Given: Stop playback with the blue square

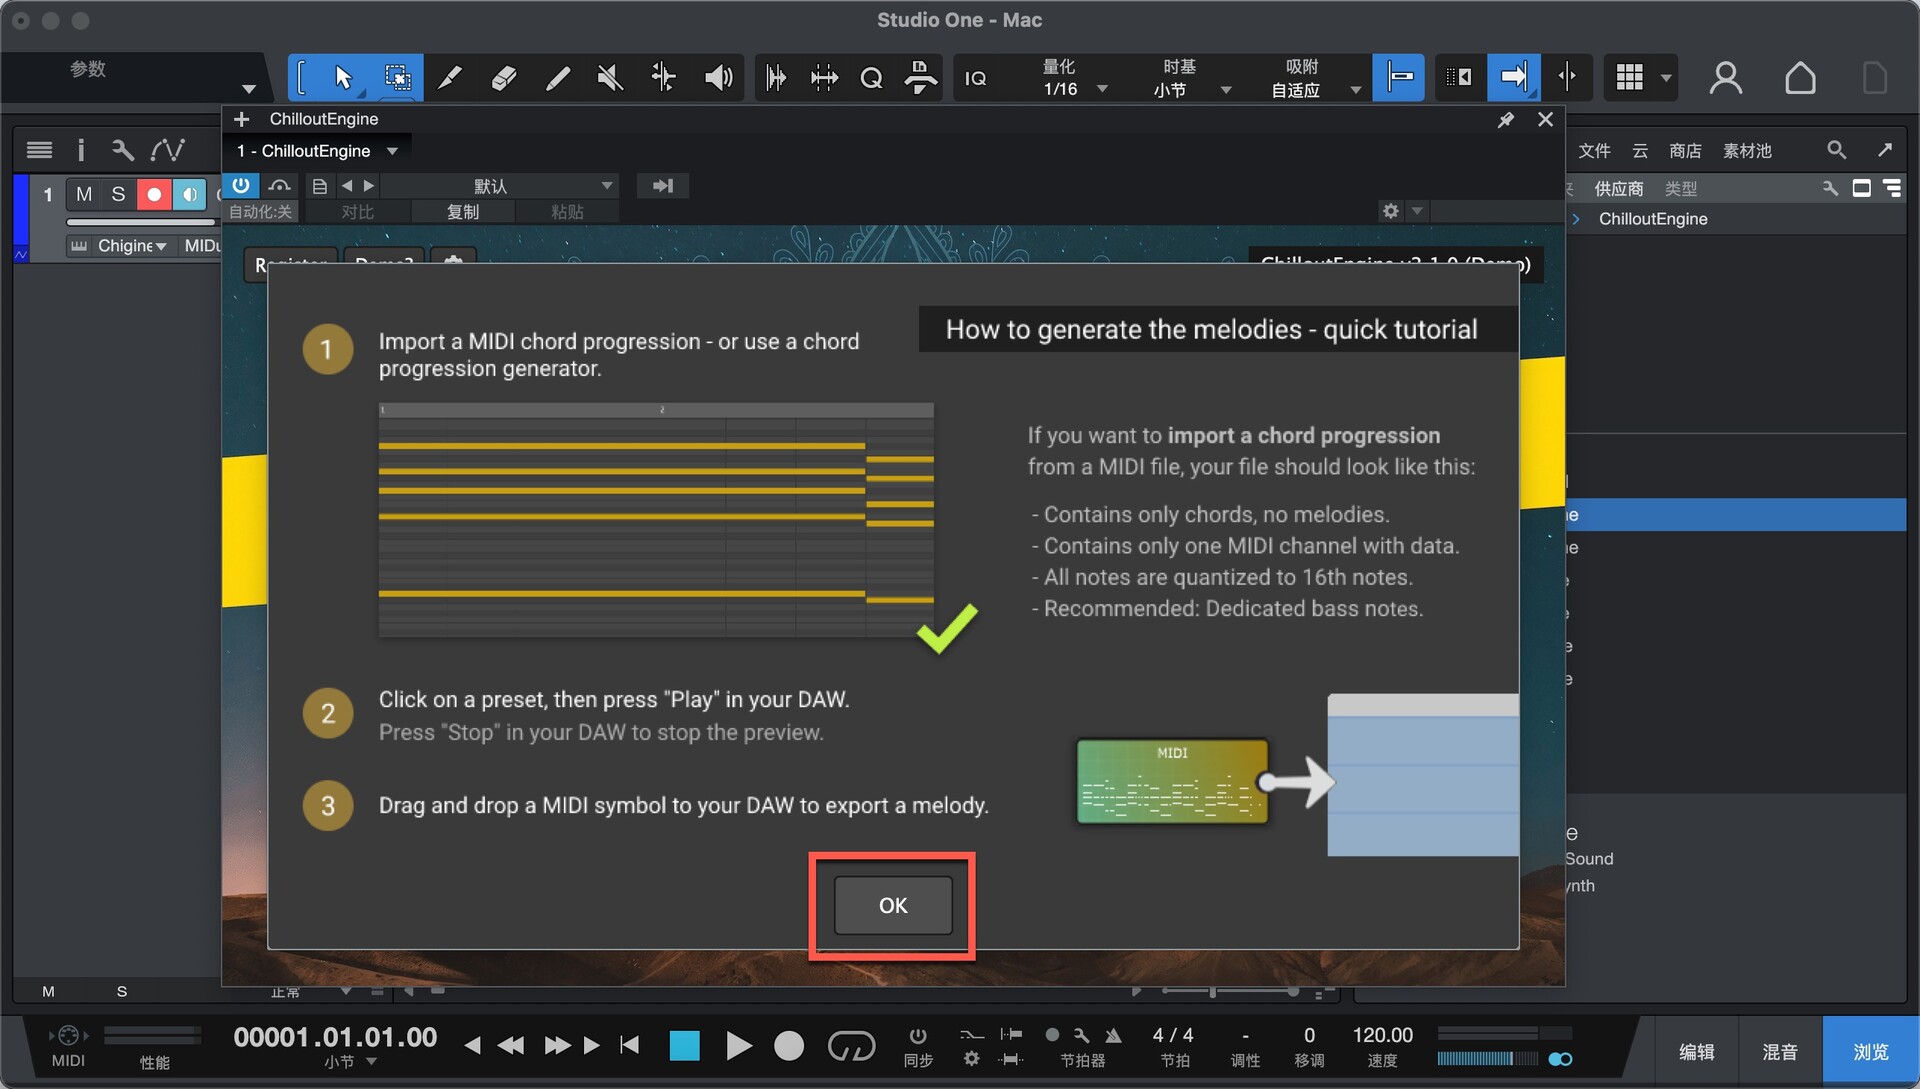Looking at the screenshot, I should coord(684,1046).
